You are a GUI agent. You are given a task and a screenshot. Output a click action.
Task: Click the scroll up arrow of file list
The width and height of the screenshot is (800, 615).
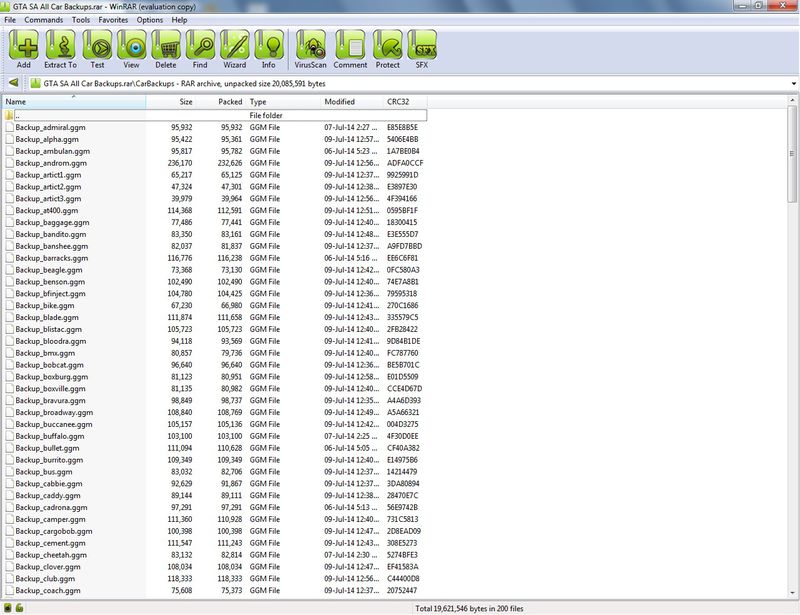pos(792,100)
